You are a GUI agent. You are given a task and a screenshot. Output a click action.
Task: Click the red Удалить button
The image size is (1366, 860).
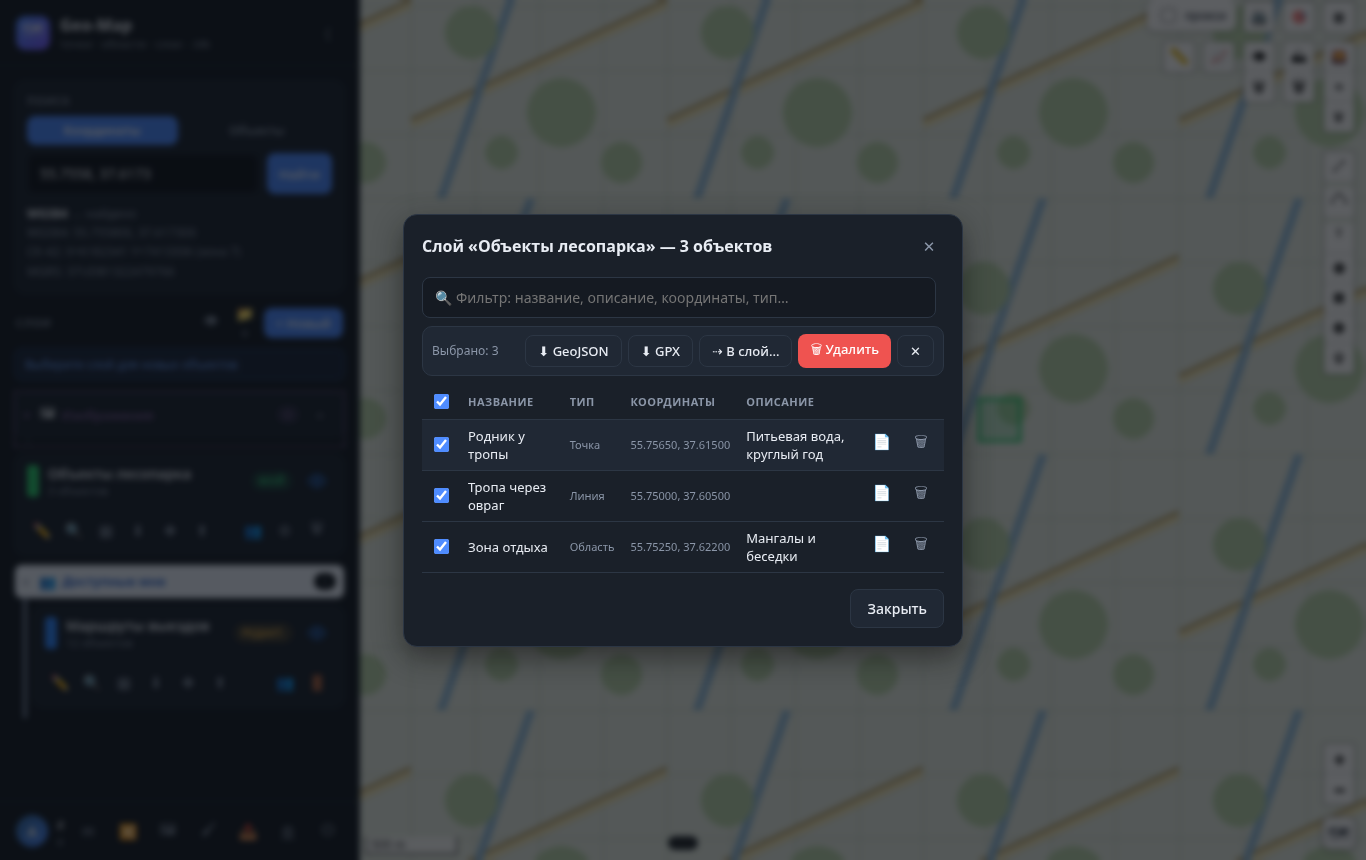point(844,351)
